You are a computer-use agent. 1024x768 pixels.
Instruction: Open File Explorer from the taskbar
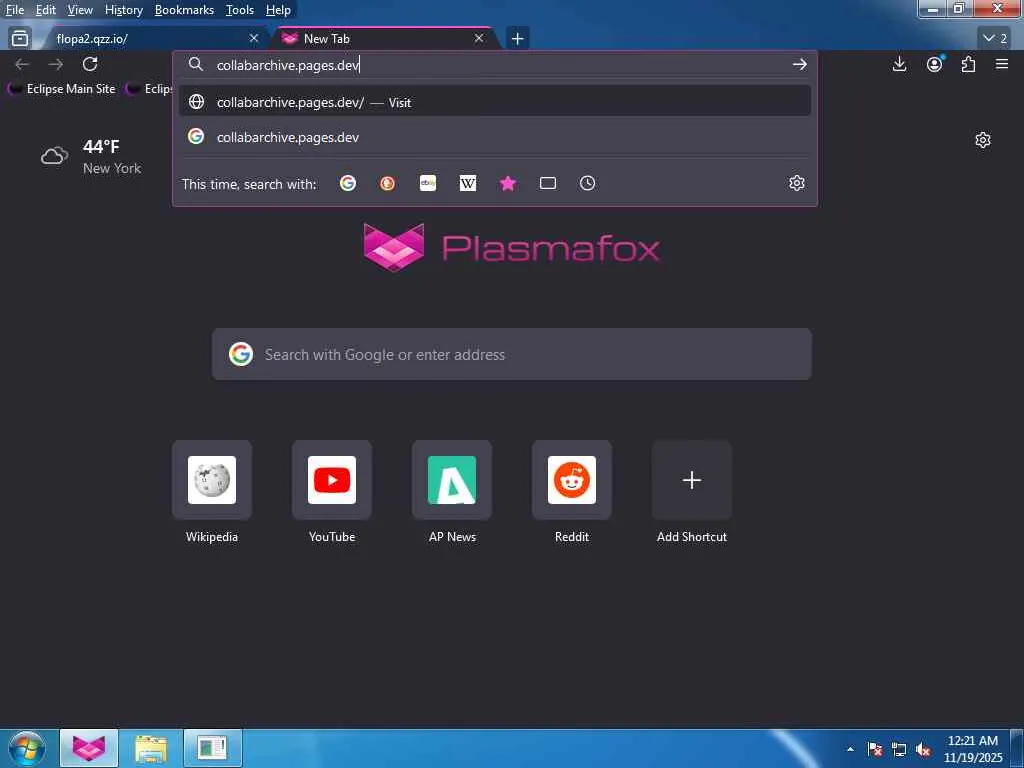[x=151, y=748]
